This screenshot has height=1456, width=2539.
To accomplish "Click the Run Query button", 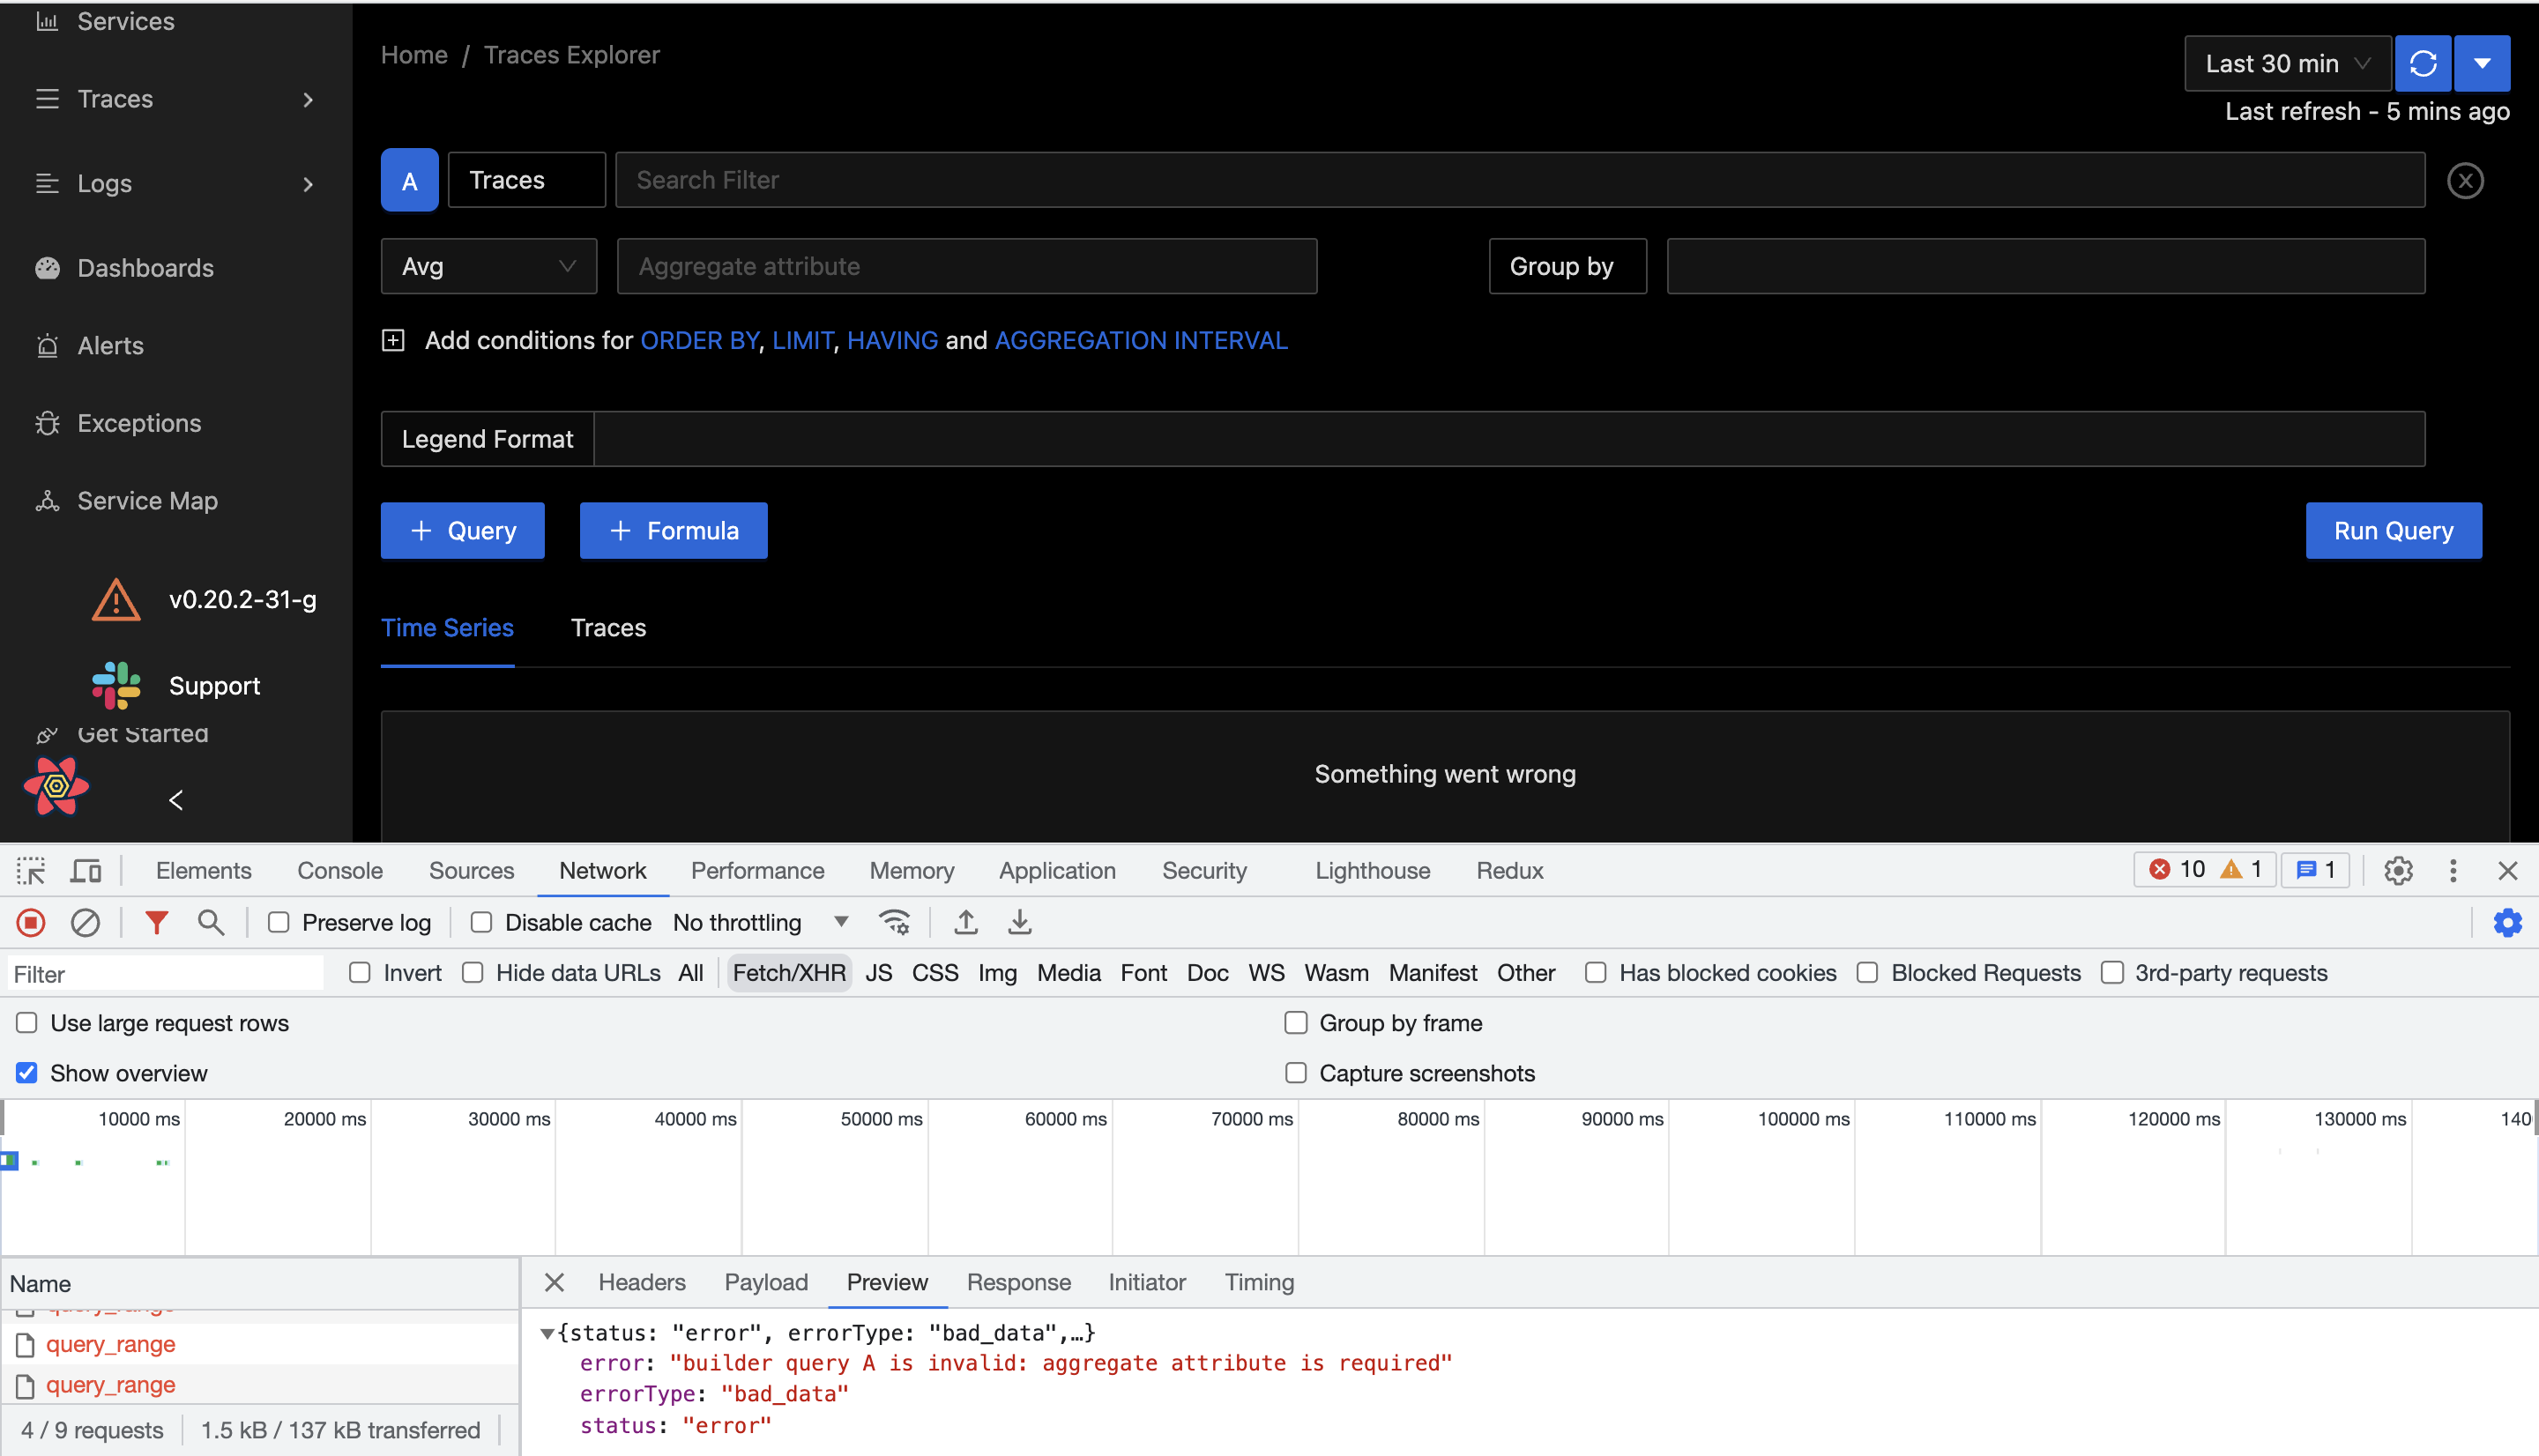I will (2392, 530).
